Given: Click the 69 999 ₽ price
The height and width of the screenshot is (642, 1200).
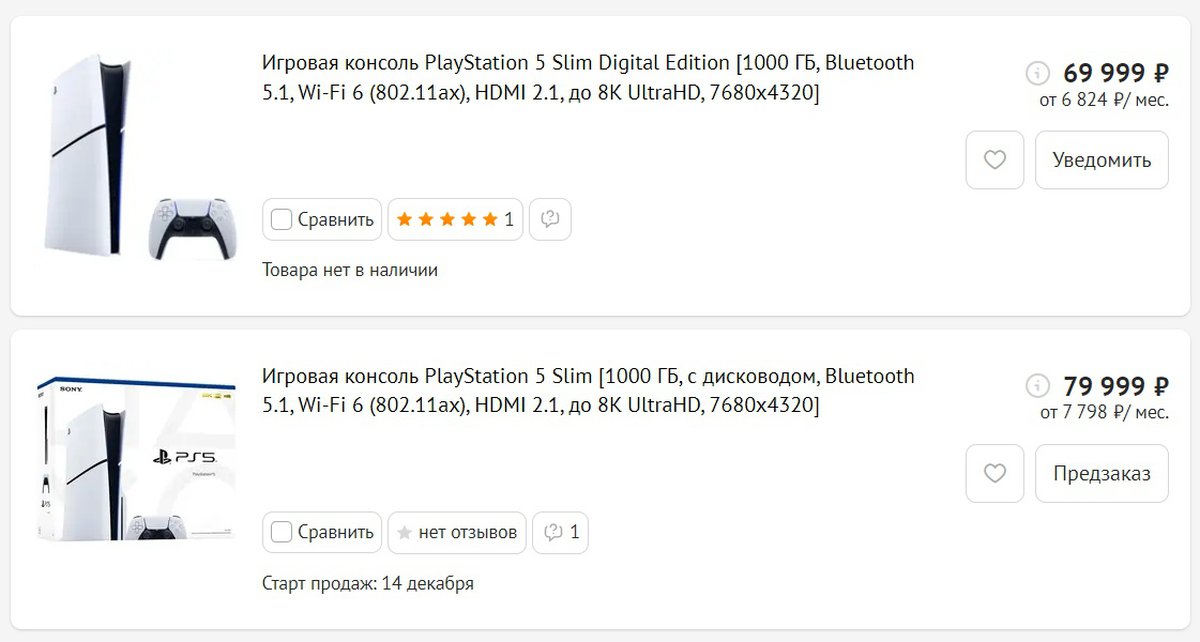Looking at the screenshot, I should coord(1115,73).
